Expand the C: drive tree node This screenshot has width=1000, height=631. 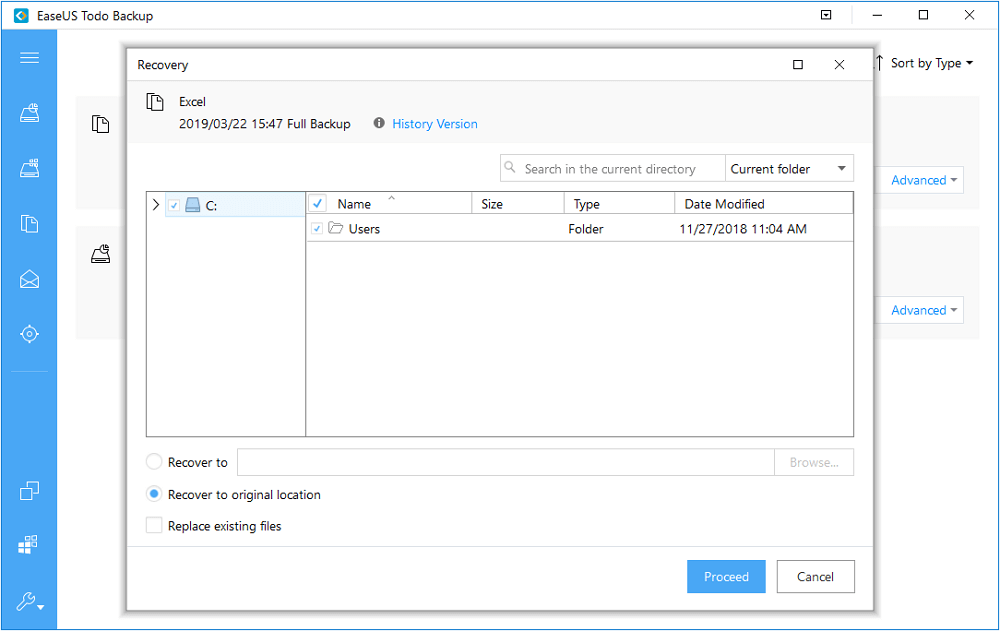pyautogui.click(x=155, y=204)
